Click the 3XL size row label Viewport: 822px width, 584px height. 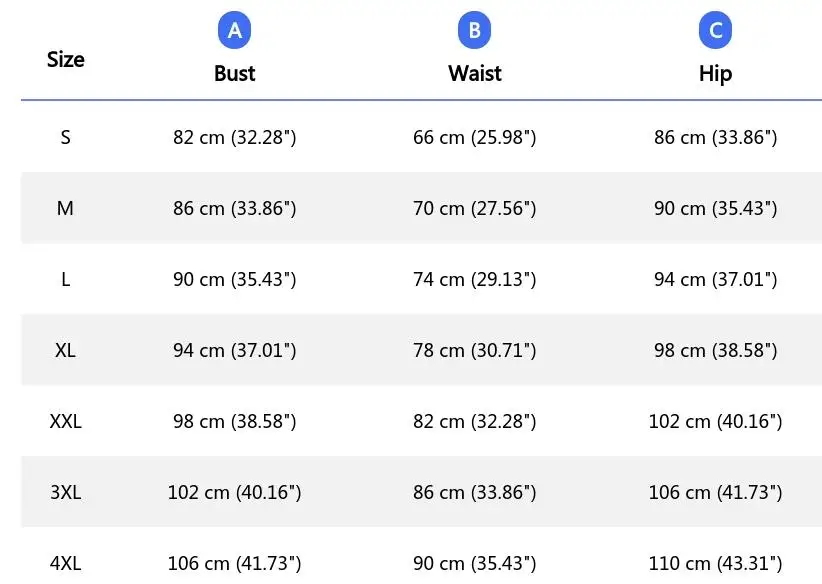pyautogui.click(x=66, y=492)
